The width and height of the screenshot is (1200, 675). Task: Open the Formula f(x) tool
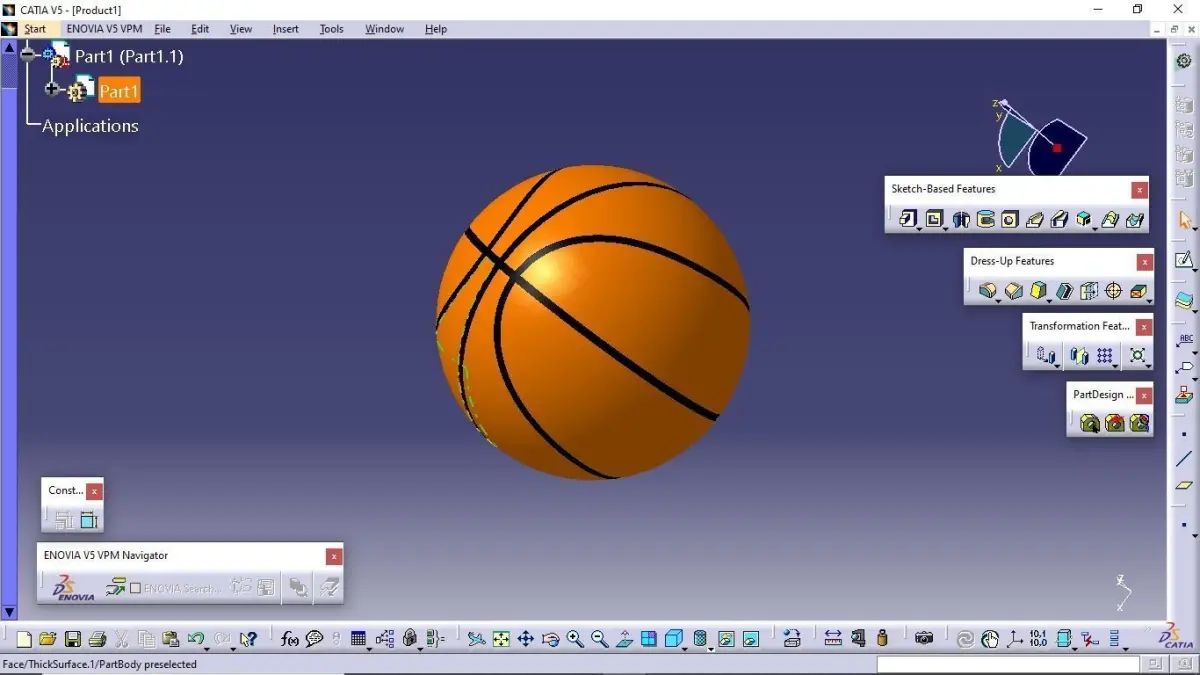point(289,639)
